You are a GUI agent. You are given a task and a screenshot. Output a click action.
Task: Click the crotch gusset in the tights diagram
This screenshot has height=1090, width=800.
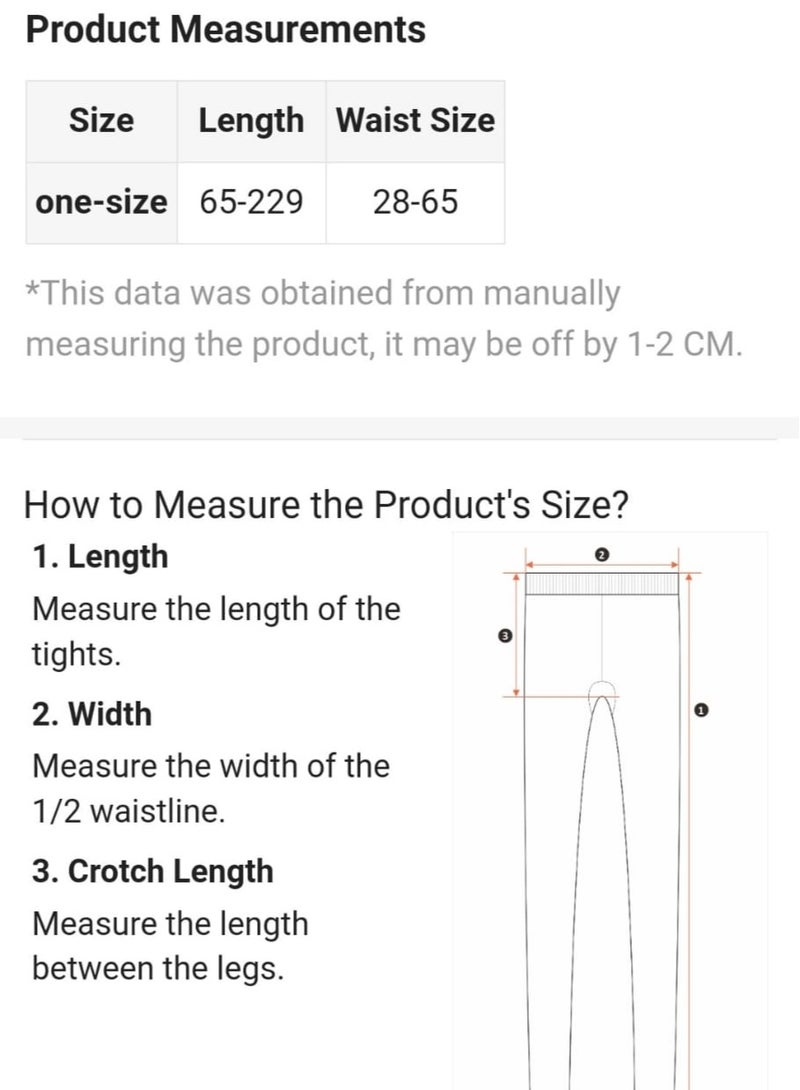(601, 689)
